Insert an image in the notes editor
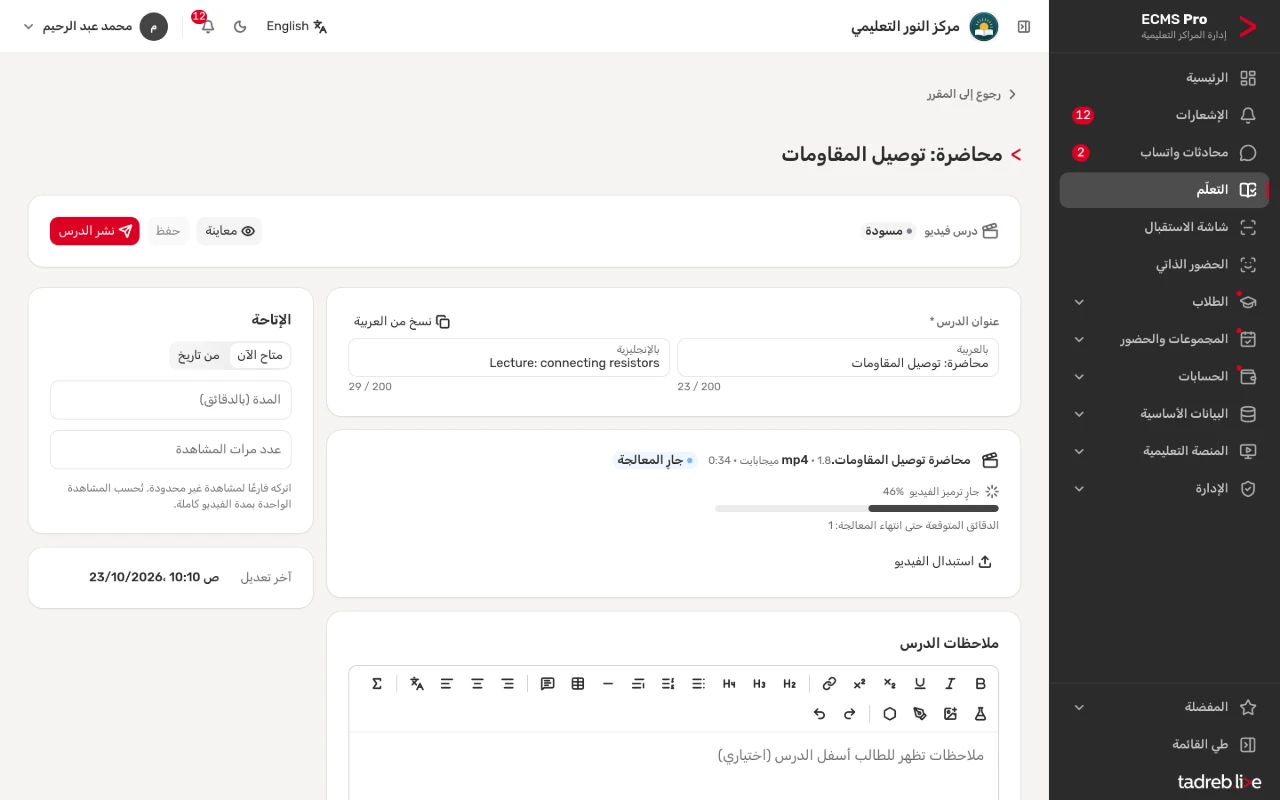1280x800 pixels. point(950,714)
